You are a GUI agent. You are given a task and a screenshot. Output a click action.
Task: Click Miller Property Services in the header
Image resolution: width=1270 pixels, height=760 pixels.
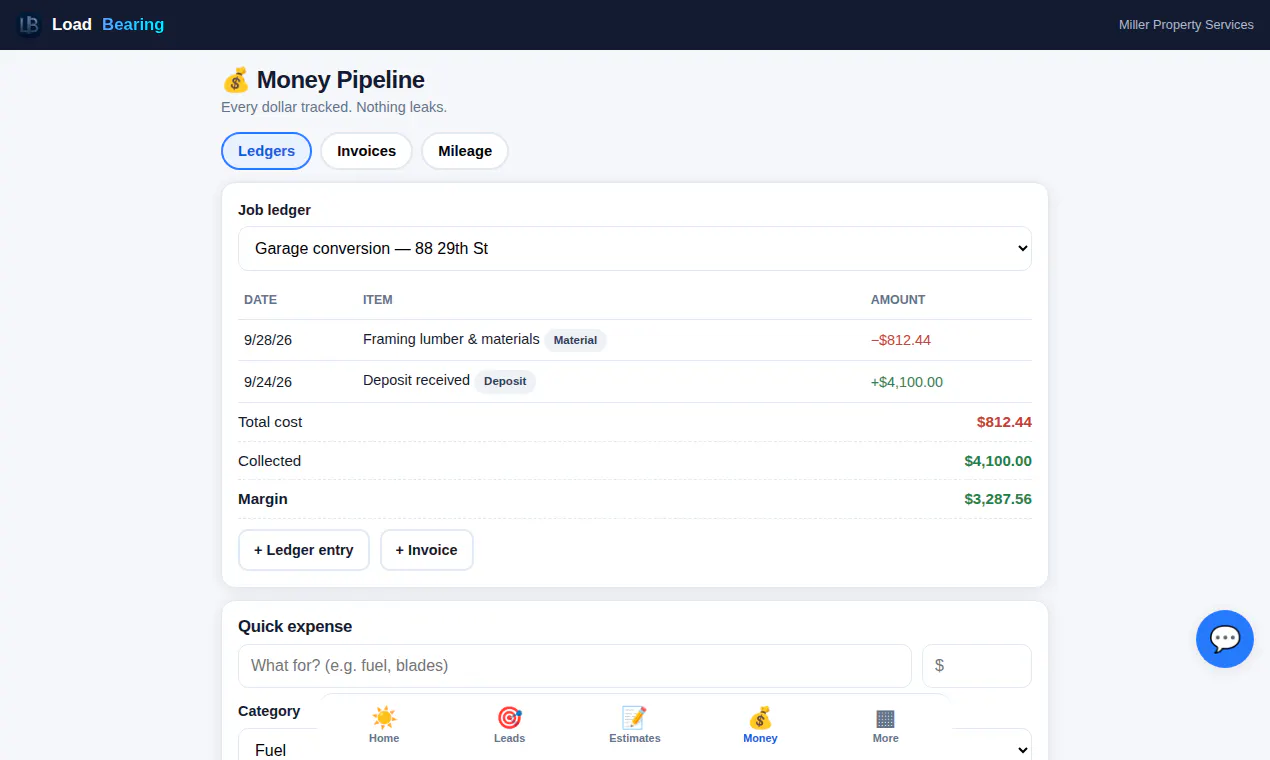coord(1186,25)
